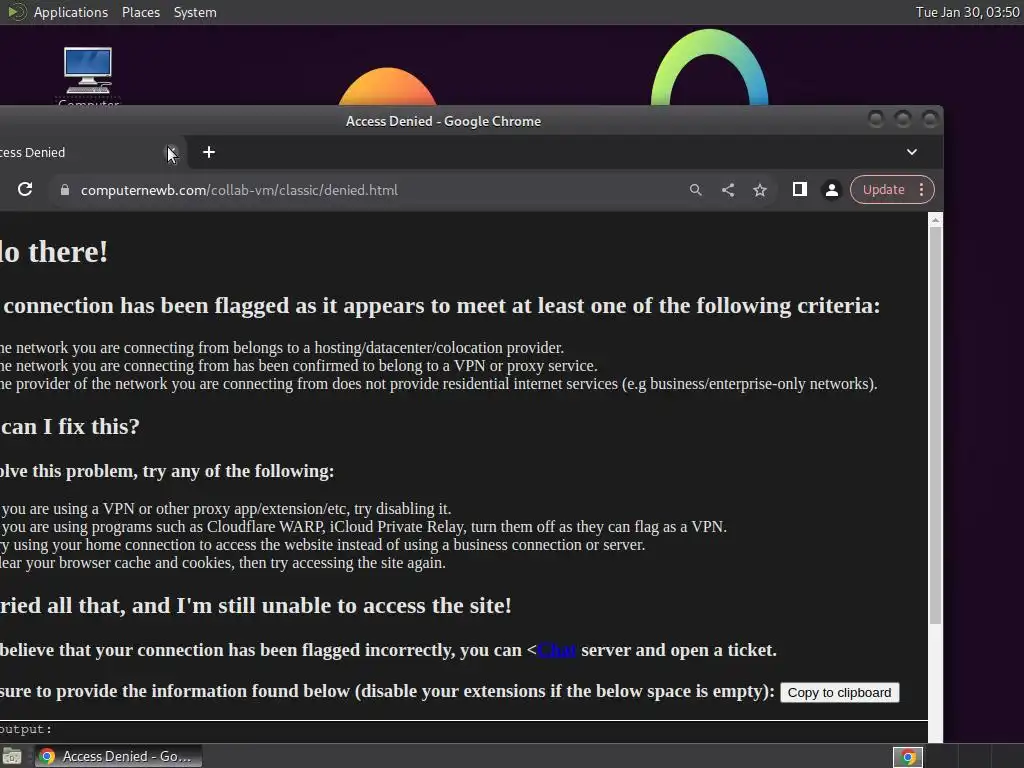Open a new tab with the plus icon
1024x768 pixels.
tap(209, 152)
